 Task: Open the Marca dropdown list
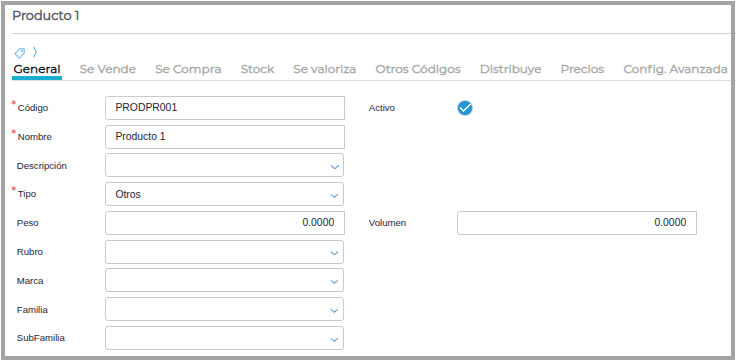(224, 281)
